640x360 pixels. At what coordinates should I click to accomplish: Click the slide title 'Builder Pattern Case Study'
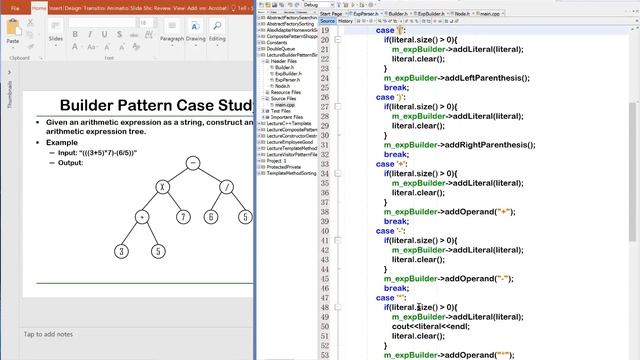[157, 105]
